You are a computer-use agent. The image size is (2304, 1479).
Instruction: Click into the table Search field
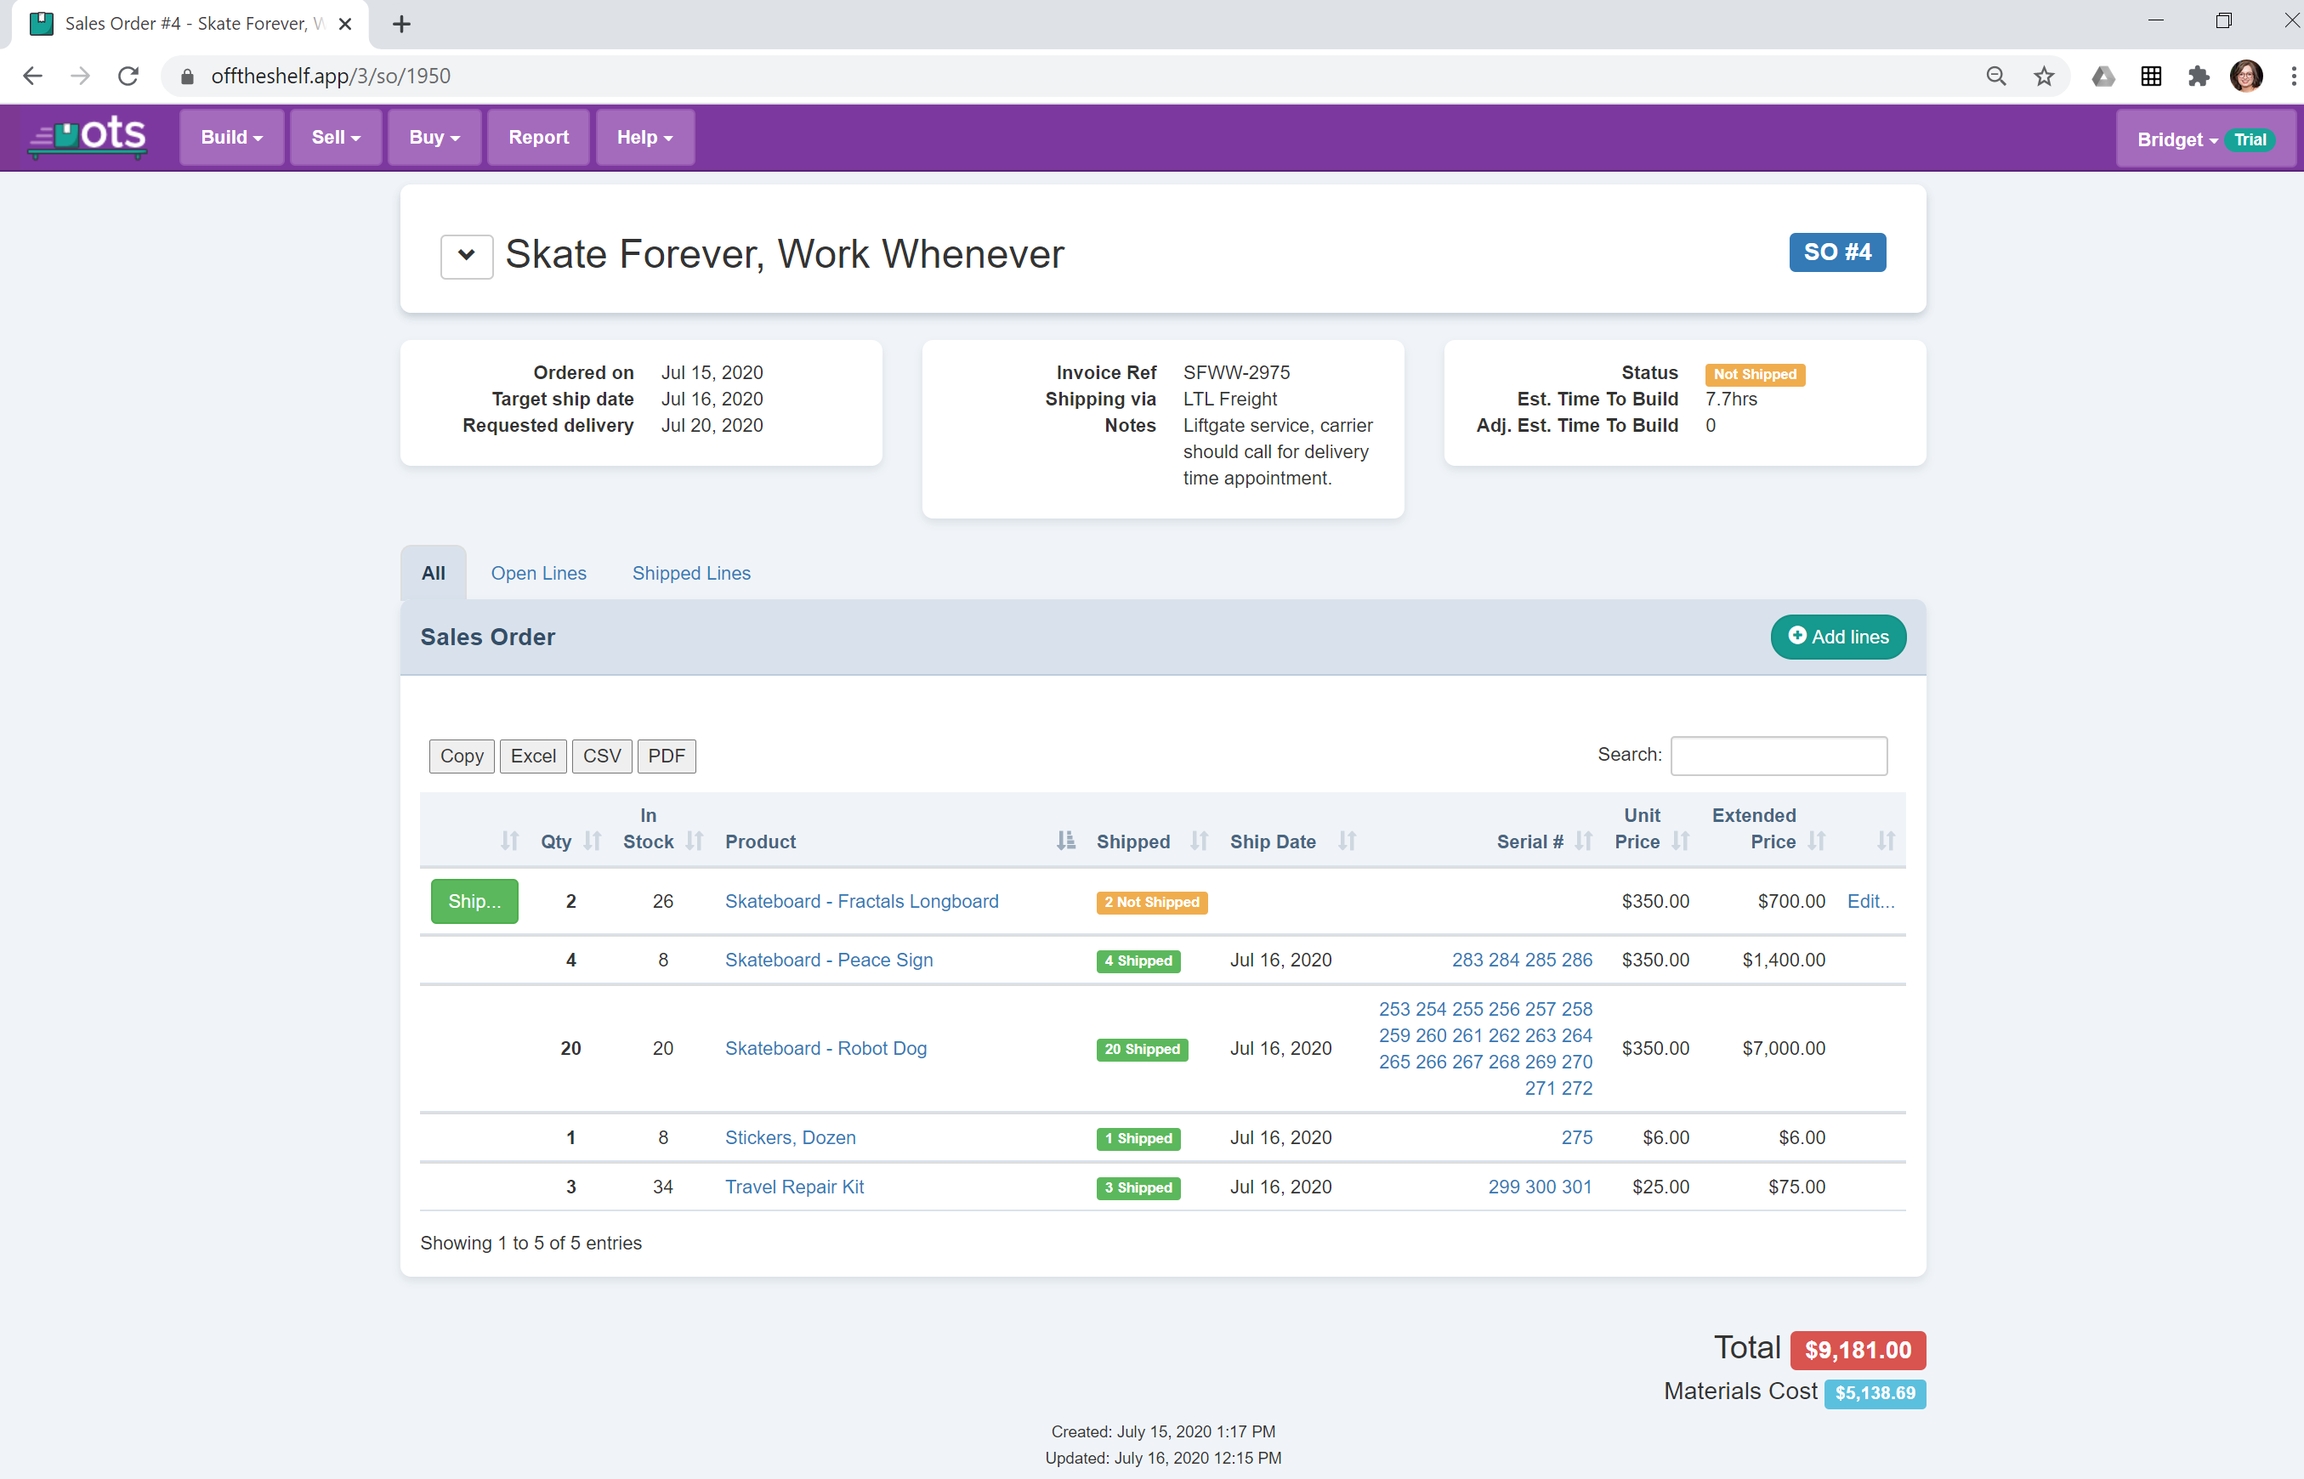1778,756
